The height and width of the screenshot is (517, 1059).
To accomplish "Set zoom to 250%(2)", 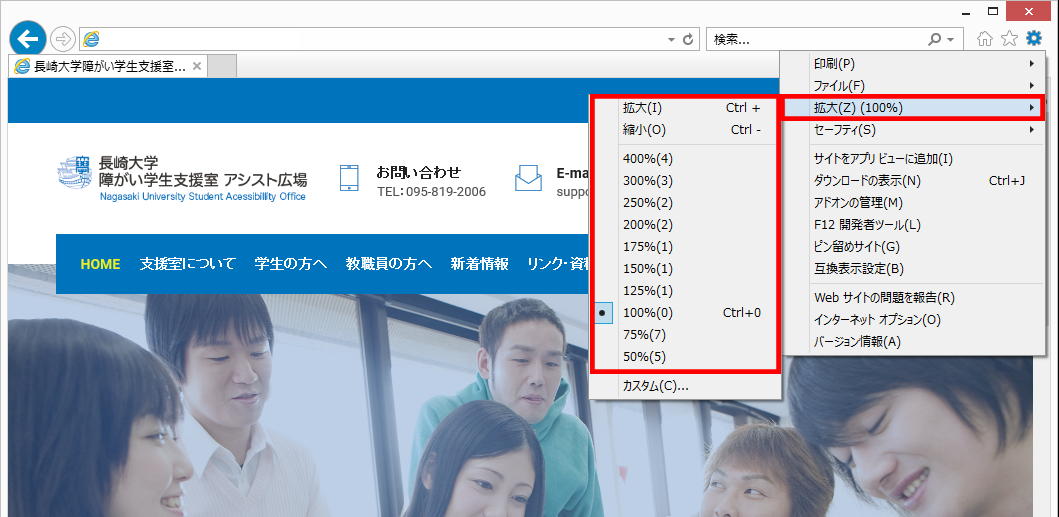I will click(685, 203).
